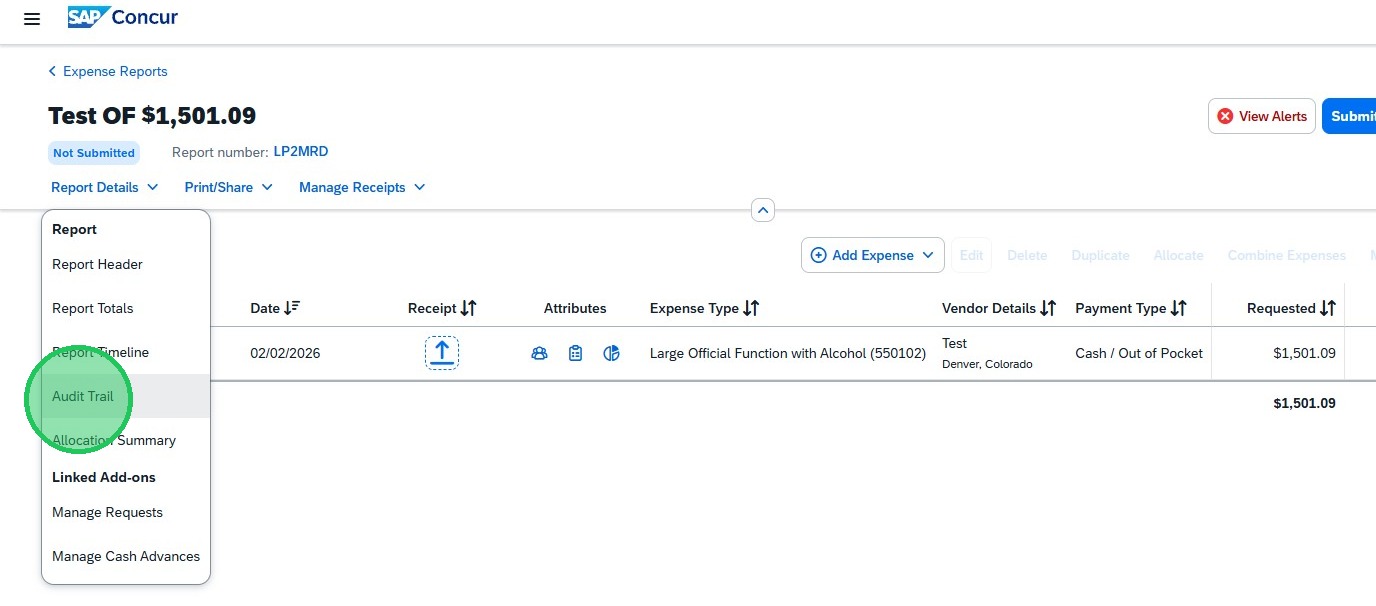Click the $1,501.09 requested amount in row
1376x606 pixels.
click(1304, 353)
